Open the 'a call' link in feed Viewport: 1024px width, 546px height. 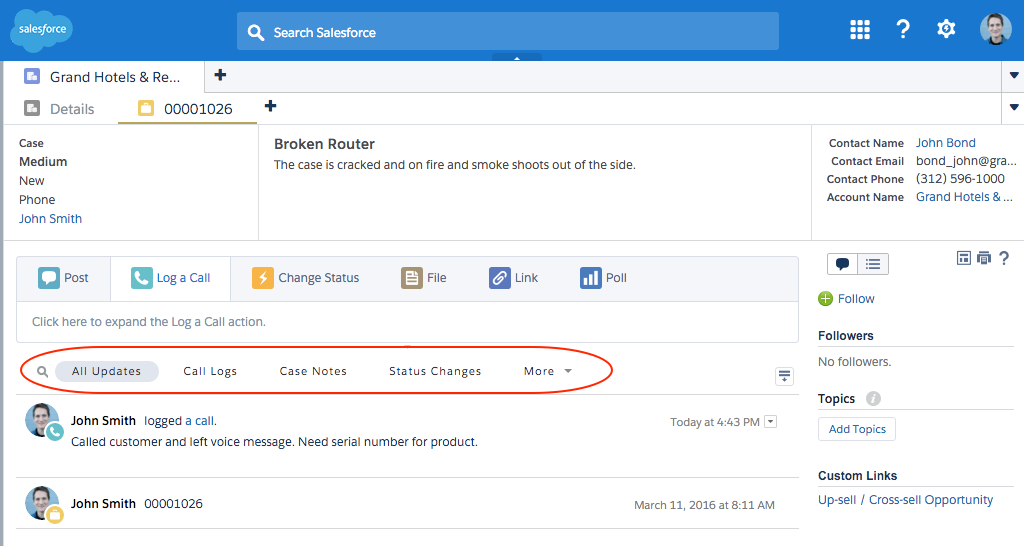(x=200, y=421)
